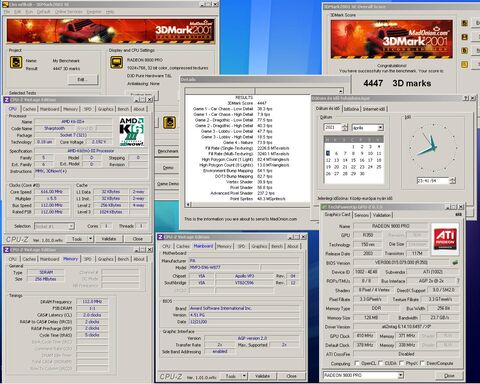This screenshot has width=480, height=384.
Task: Click Validate in the mainboard CPU-Z window
Action: pos(262,376)
